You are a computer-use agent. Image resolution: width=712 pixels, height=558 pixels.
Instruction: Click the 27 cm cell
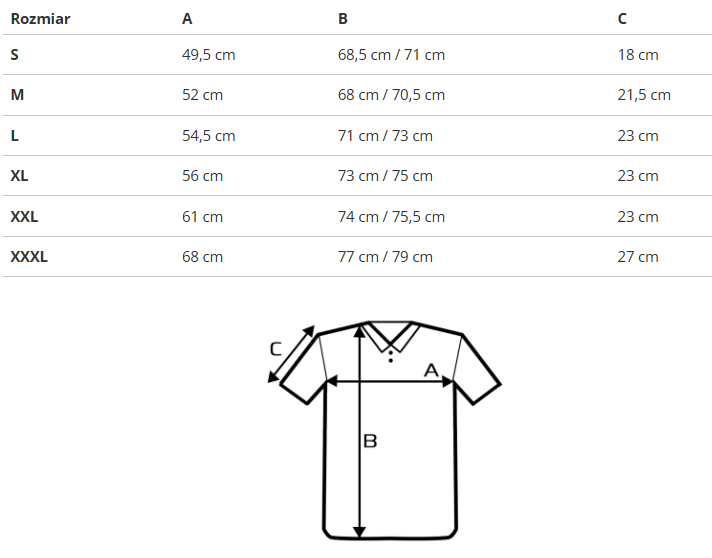pyautogui.click(x=638, y=257)
